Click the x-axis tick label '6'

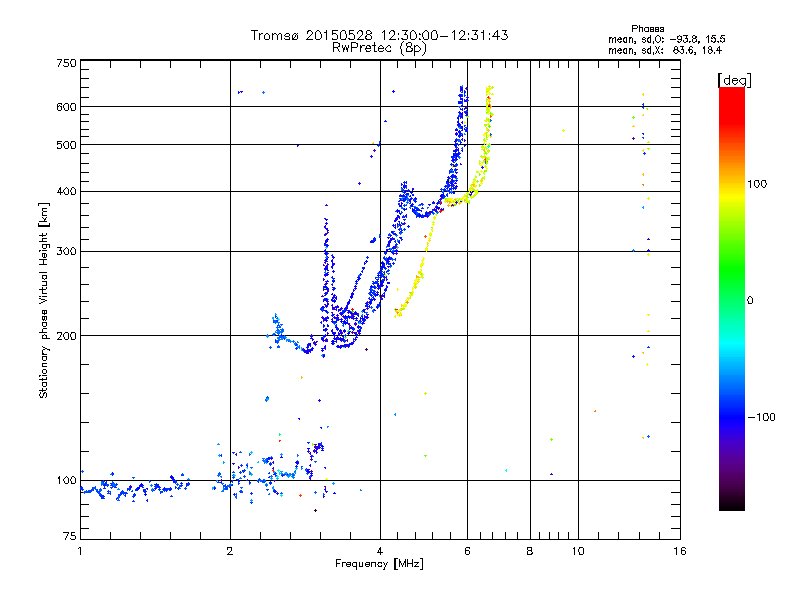(467, 551)
